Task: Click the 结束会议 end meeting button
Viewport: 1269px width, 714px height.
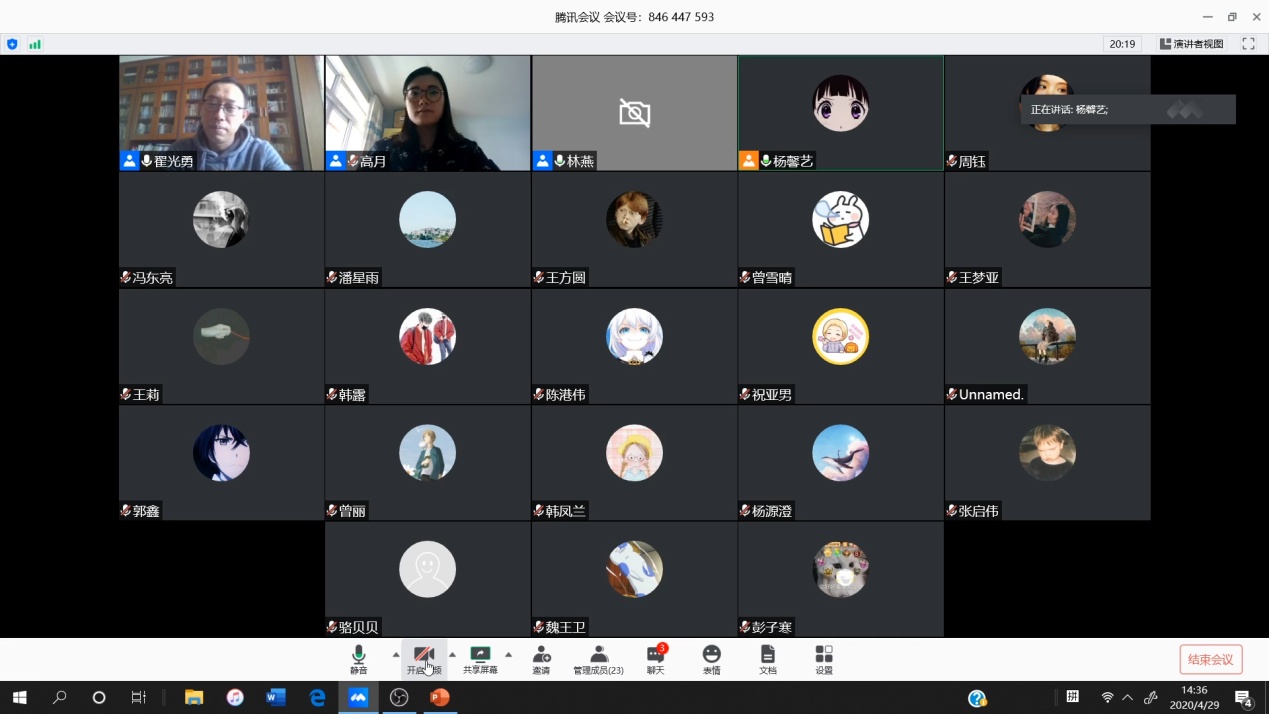Action: 1211,659
